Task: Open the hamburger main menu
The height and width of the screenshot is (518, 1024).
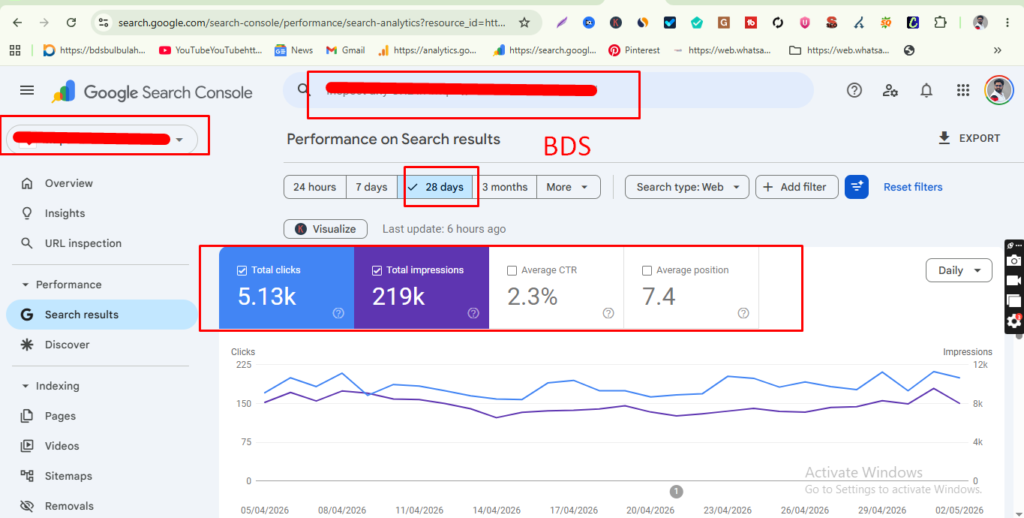Action: coord(27,91)
